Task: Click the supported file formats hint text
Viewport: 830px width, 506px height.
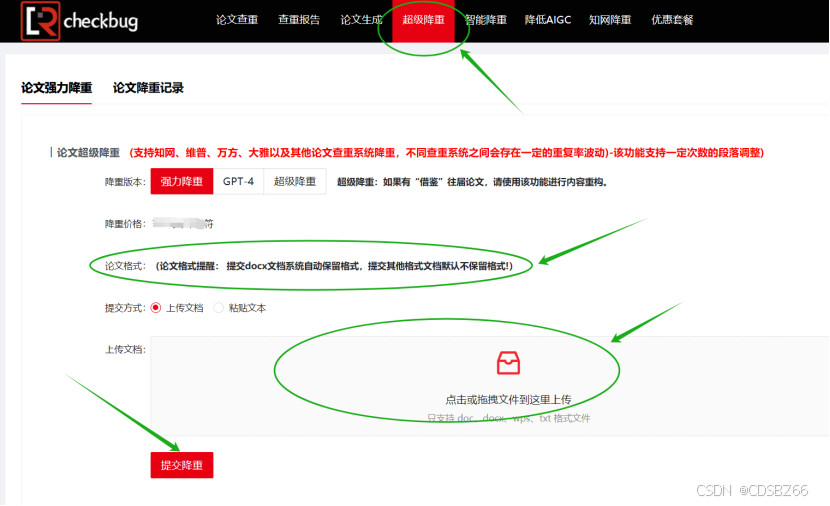Action: point(508,418)
